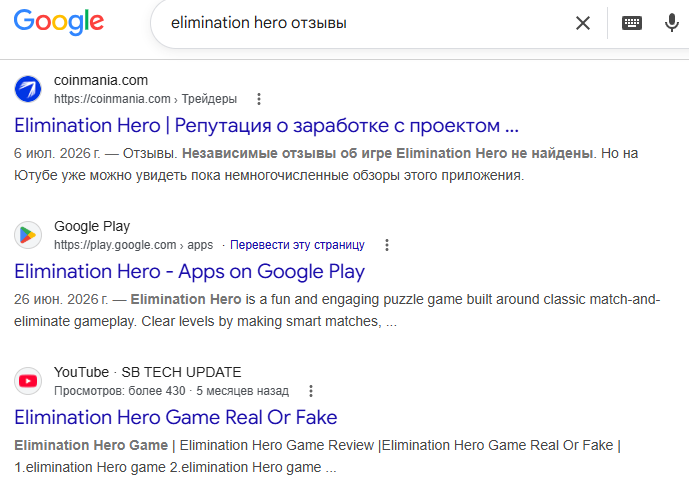Image resolution: width=689 pixels, height=489 pixels.
Task: Click https://play.google.com › apps breadcrumb
Action: 133,245
